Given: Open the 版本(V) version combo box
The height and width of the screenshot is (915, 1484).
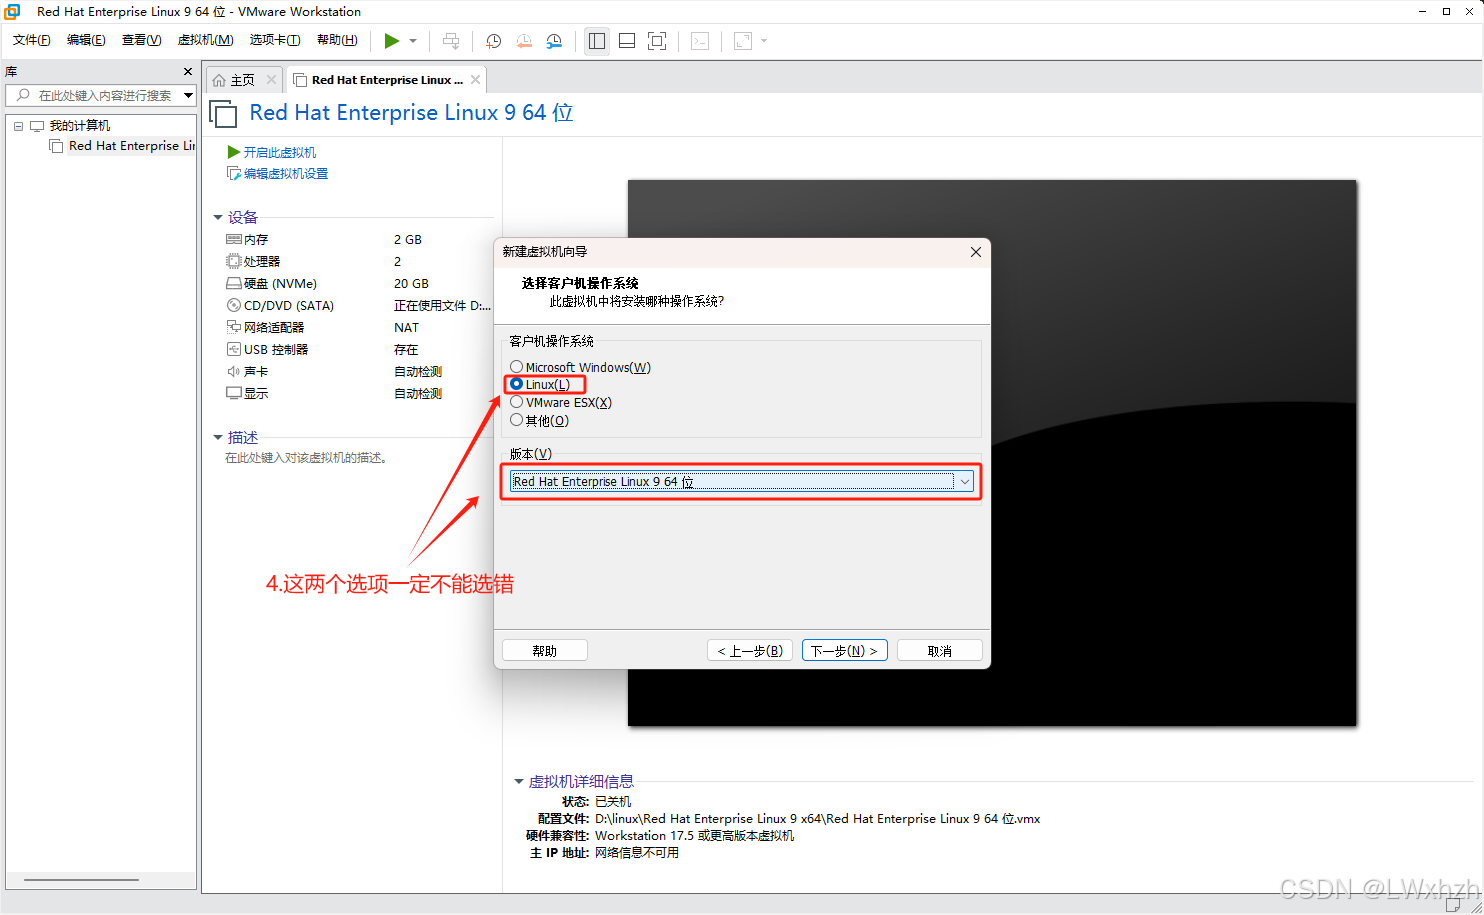Looking at the screenshot, I should [x=741, y=482].
